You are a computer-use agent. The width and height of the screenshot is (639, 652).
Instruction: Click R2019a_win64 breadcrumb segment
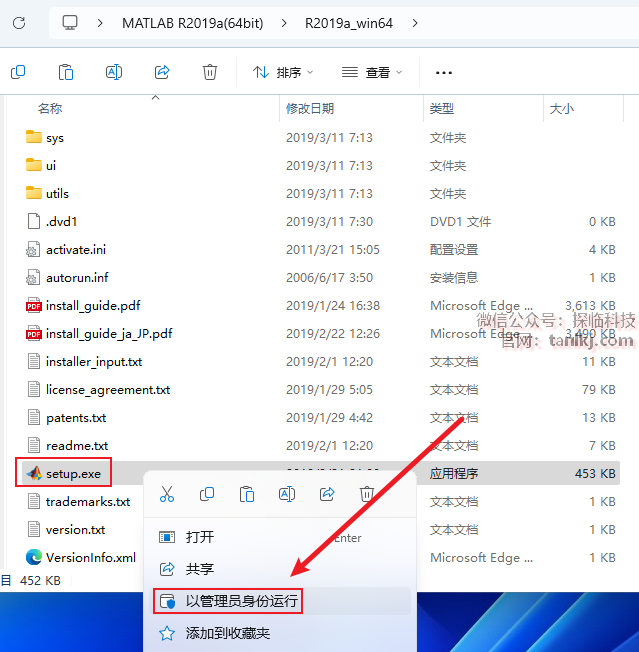(349, 23)
